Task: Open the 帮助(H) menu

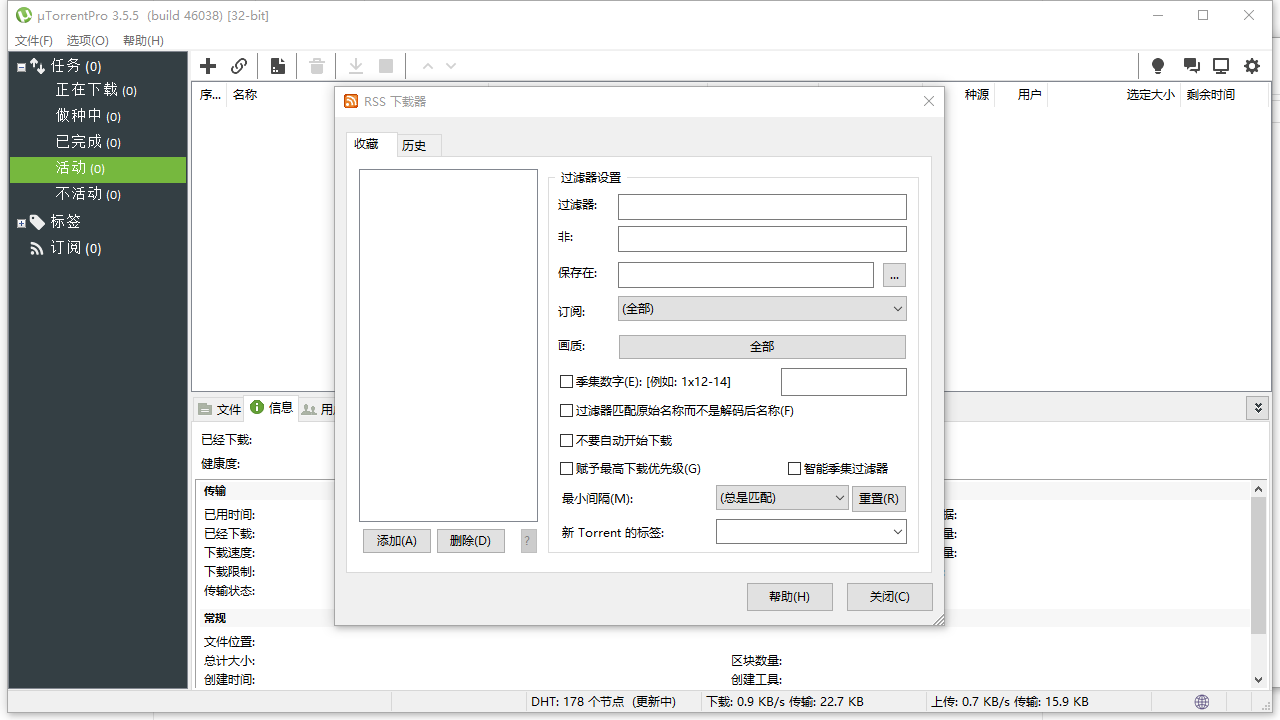Action: coord(143,40)
